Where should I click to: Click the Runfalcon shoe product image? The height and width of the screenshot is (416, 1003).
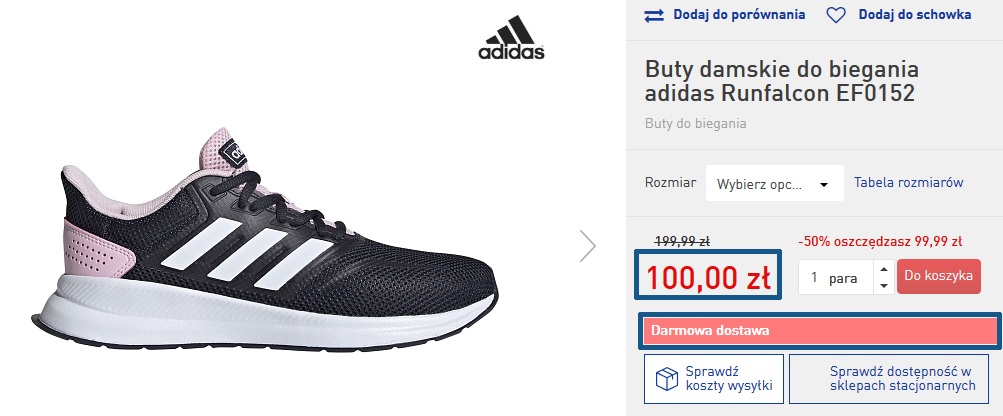tap(265, 239)
